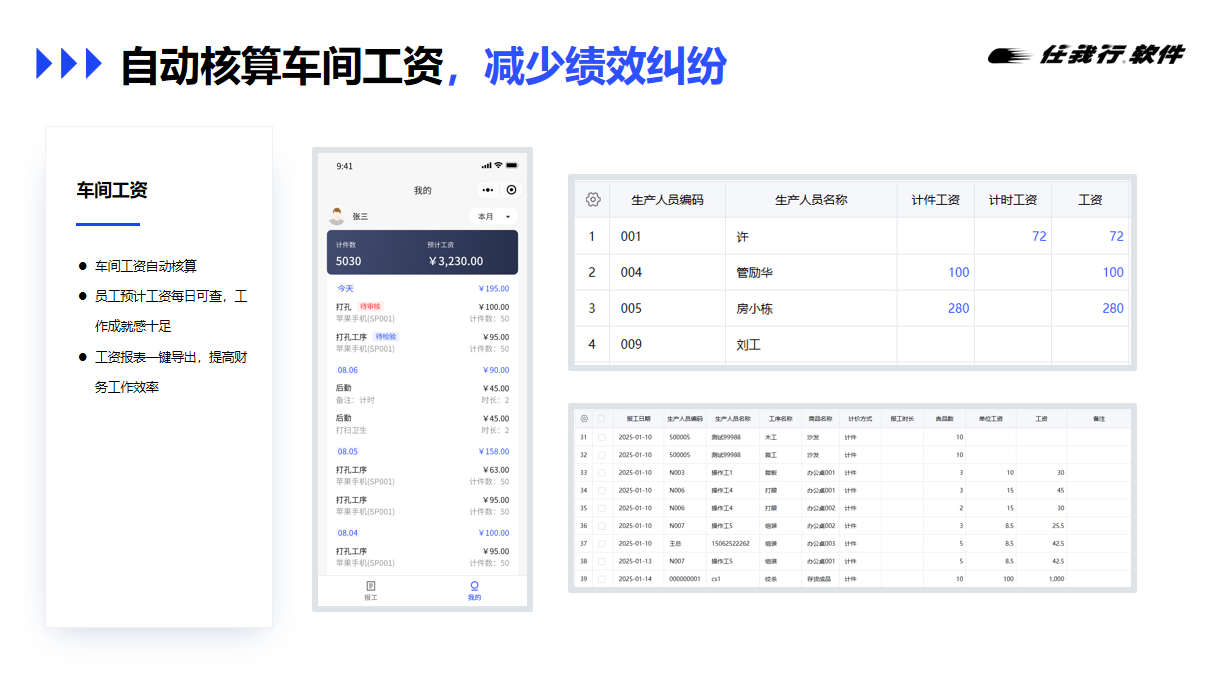Click the 72 hourly-wage value for 许
Viewport: 1213px width, 681px height.
tap(1038, 237)
